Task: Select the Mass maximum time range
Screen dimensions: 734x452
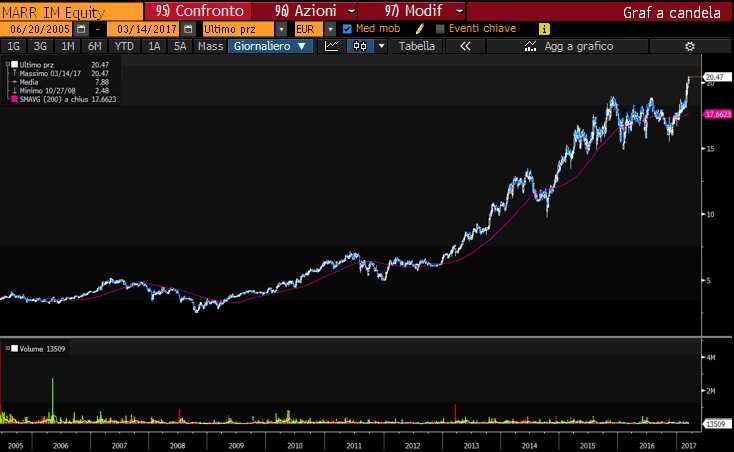Action: click(x=210, y=46)
